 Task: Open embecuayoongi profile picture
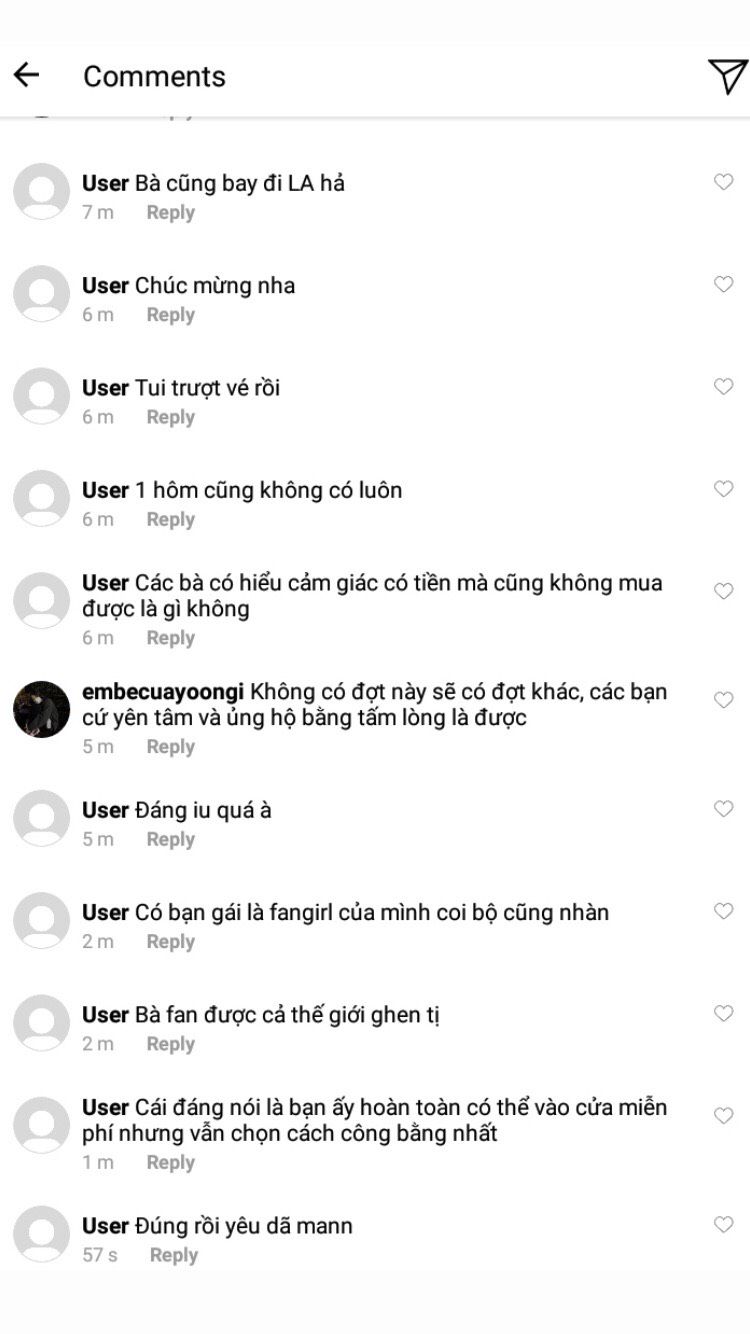pos(41,709)
